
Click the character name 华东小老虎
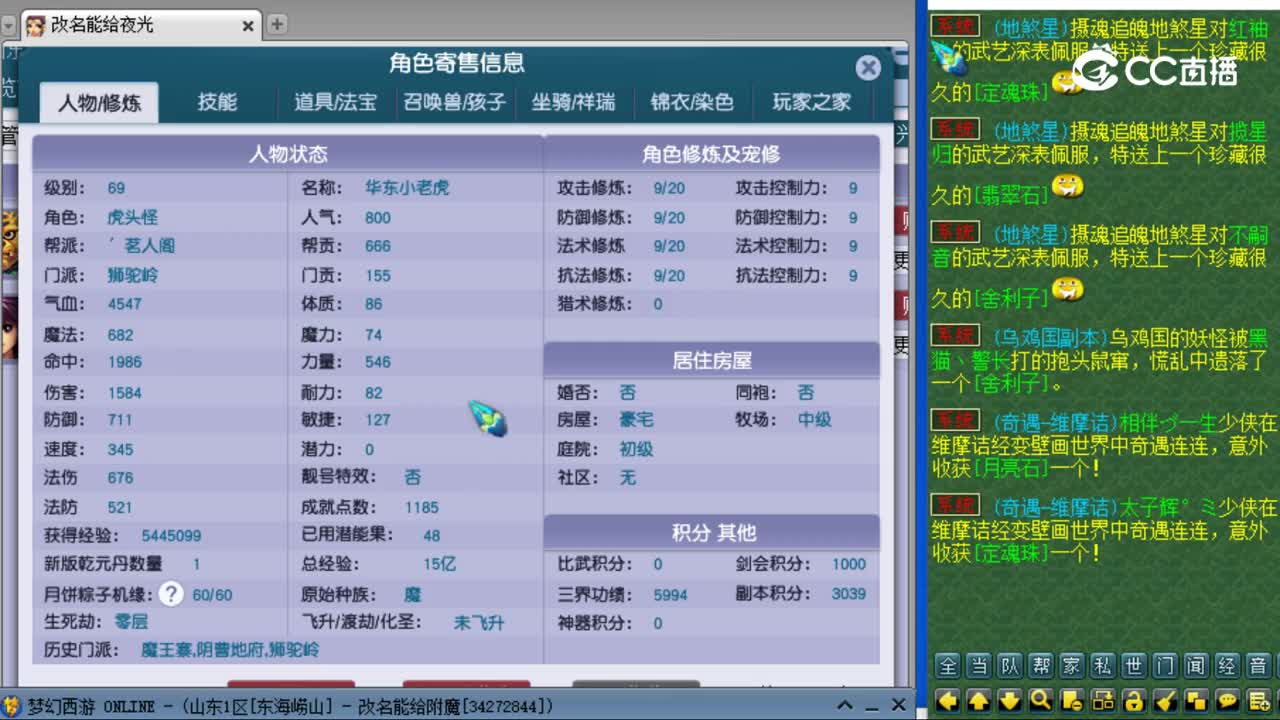click(x=406, y=187)
